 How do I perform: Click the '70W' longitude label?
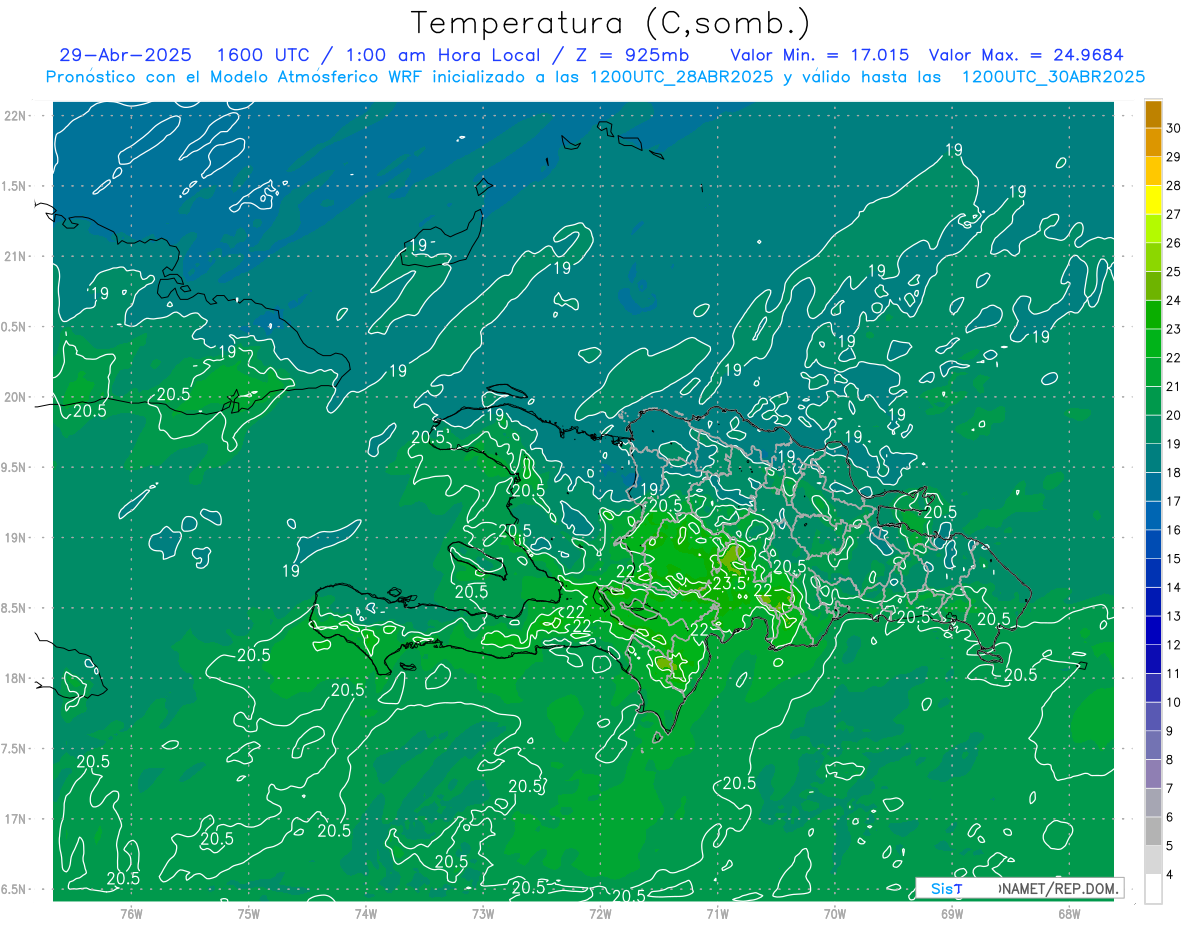[835, 913]
